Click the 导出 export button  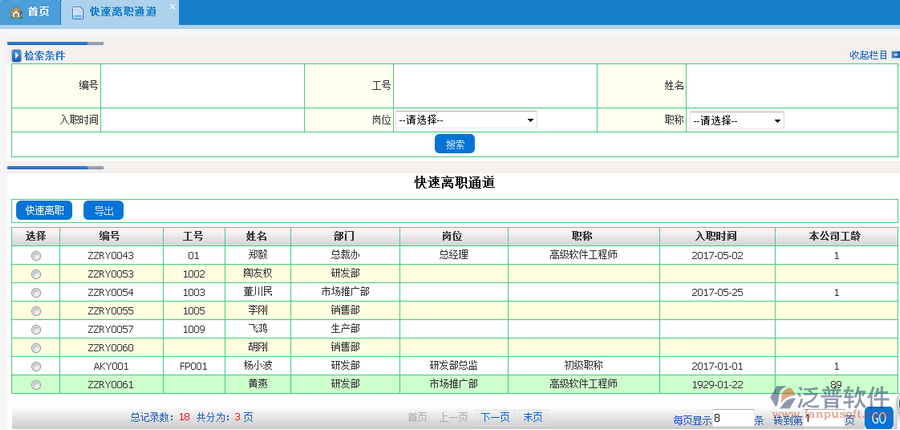[103, 210]
